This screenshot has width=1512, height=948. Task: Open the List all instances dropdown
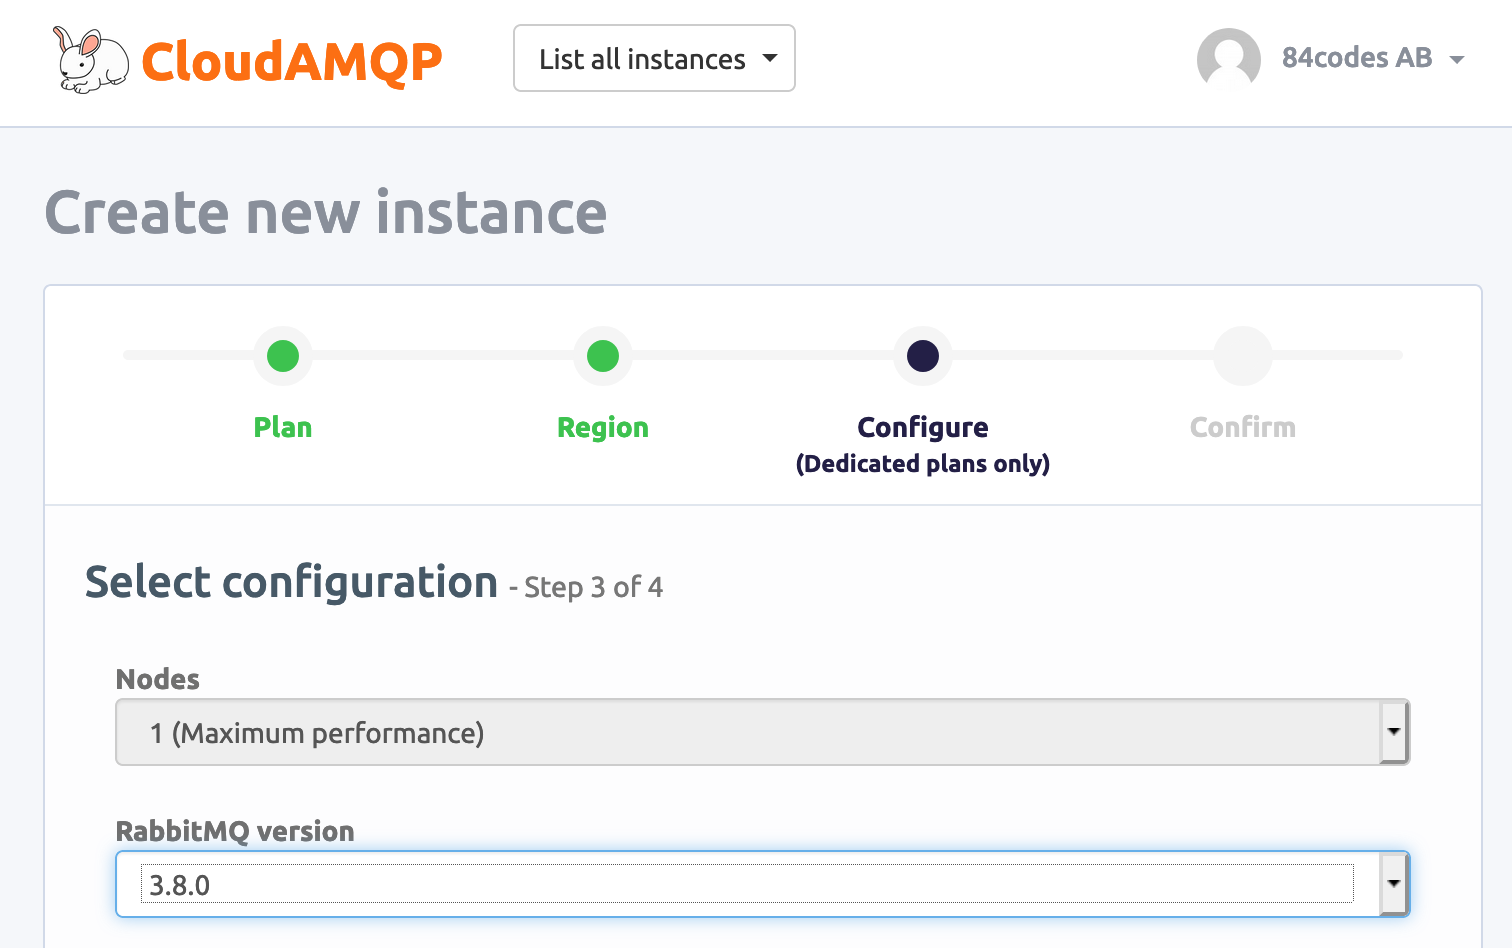click(x=654, y=59)
